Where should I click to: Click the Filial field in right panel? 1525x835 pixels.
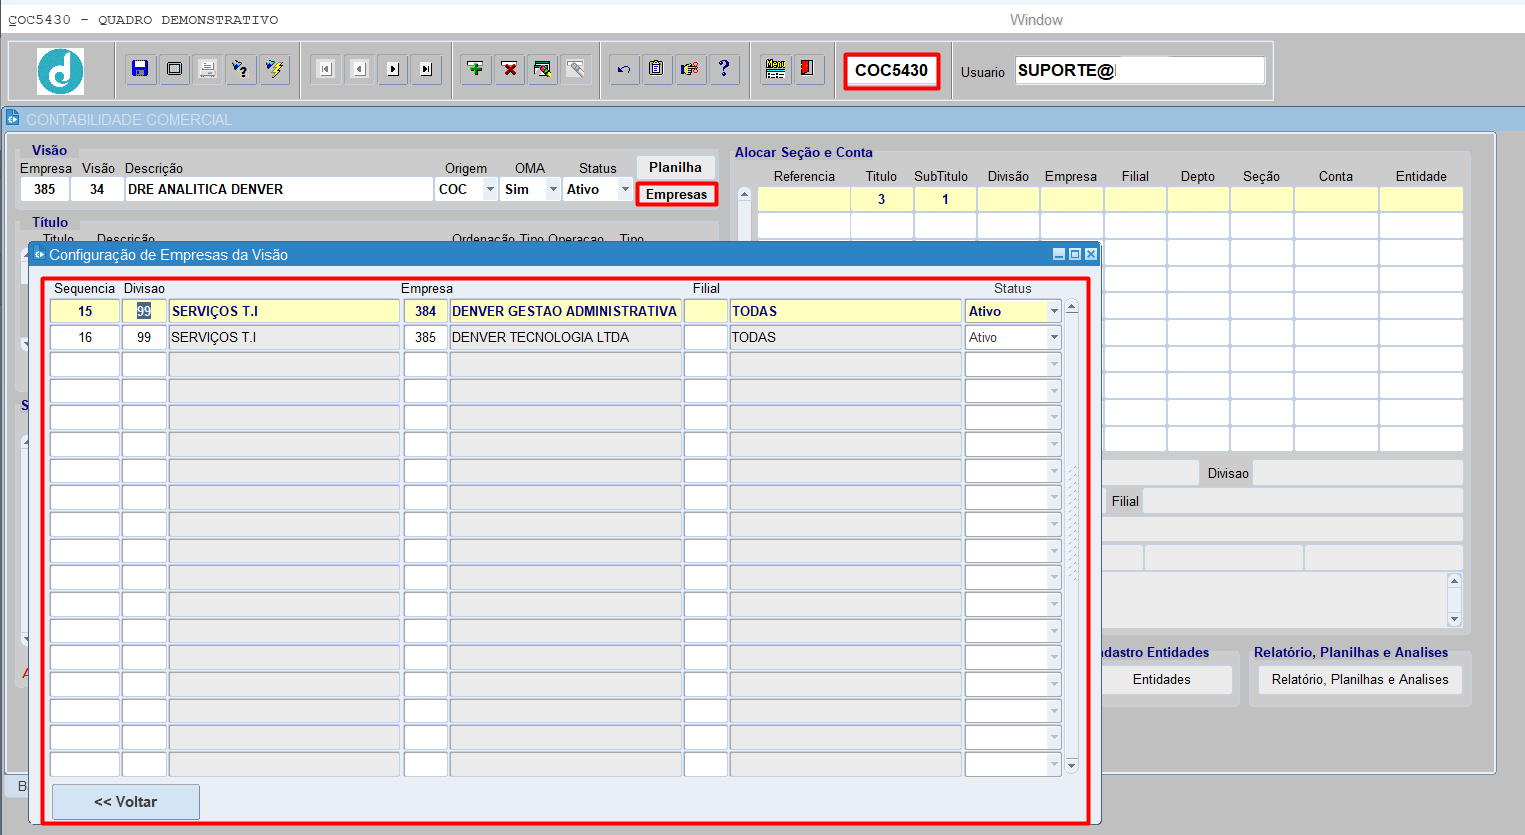point(1302,501)
